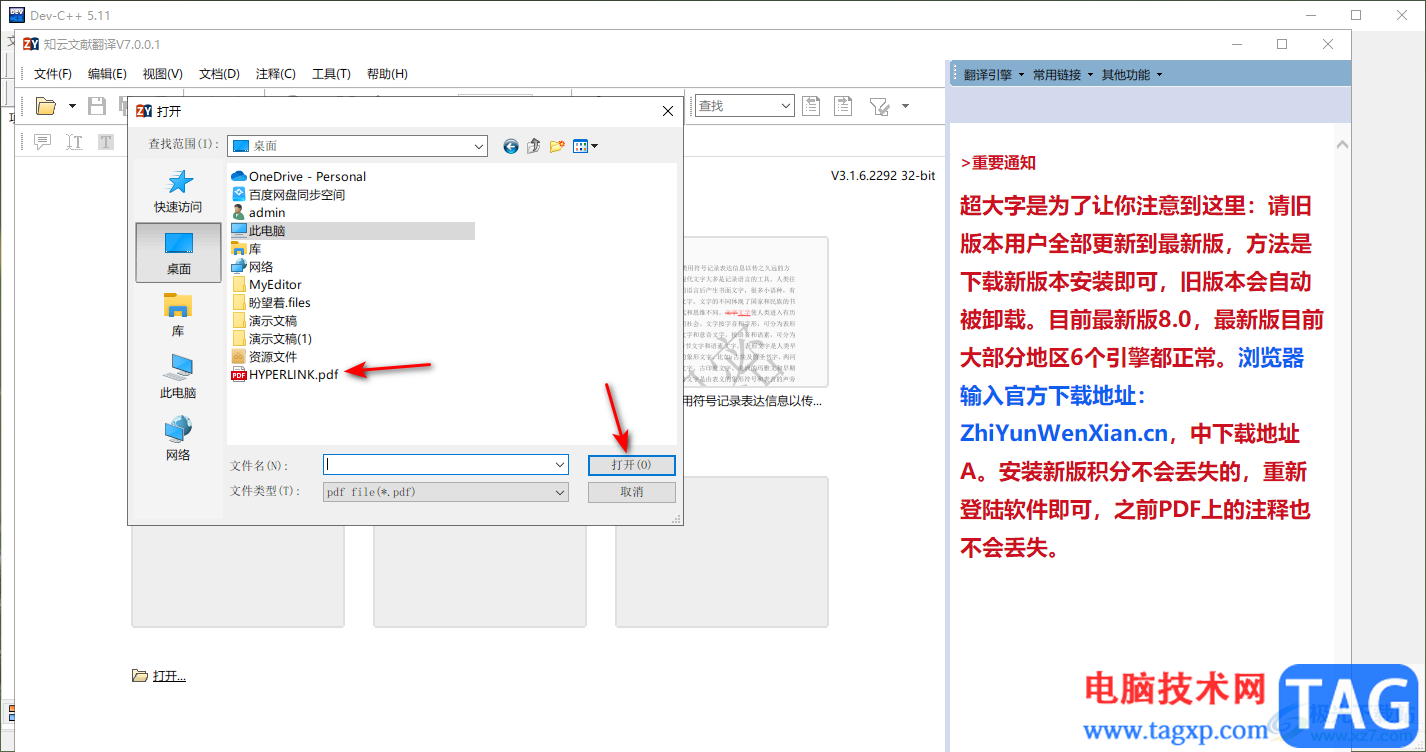Expand the 查找范围 location dropdown
Screen dimensions: 1426x752
(x=478, y=146)
